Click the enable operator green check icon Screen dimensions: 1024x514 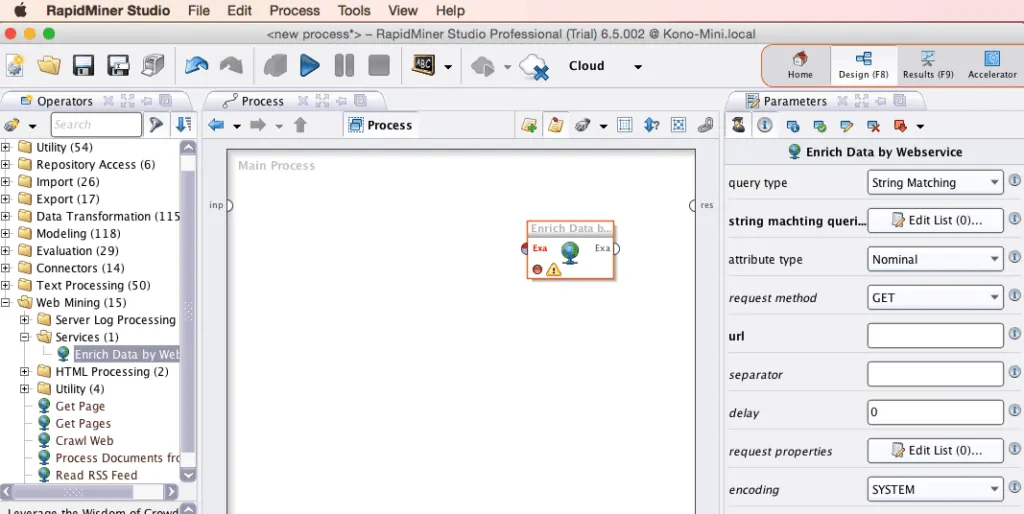coord(820,125)
